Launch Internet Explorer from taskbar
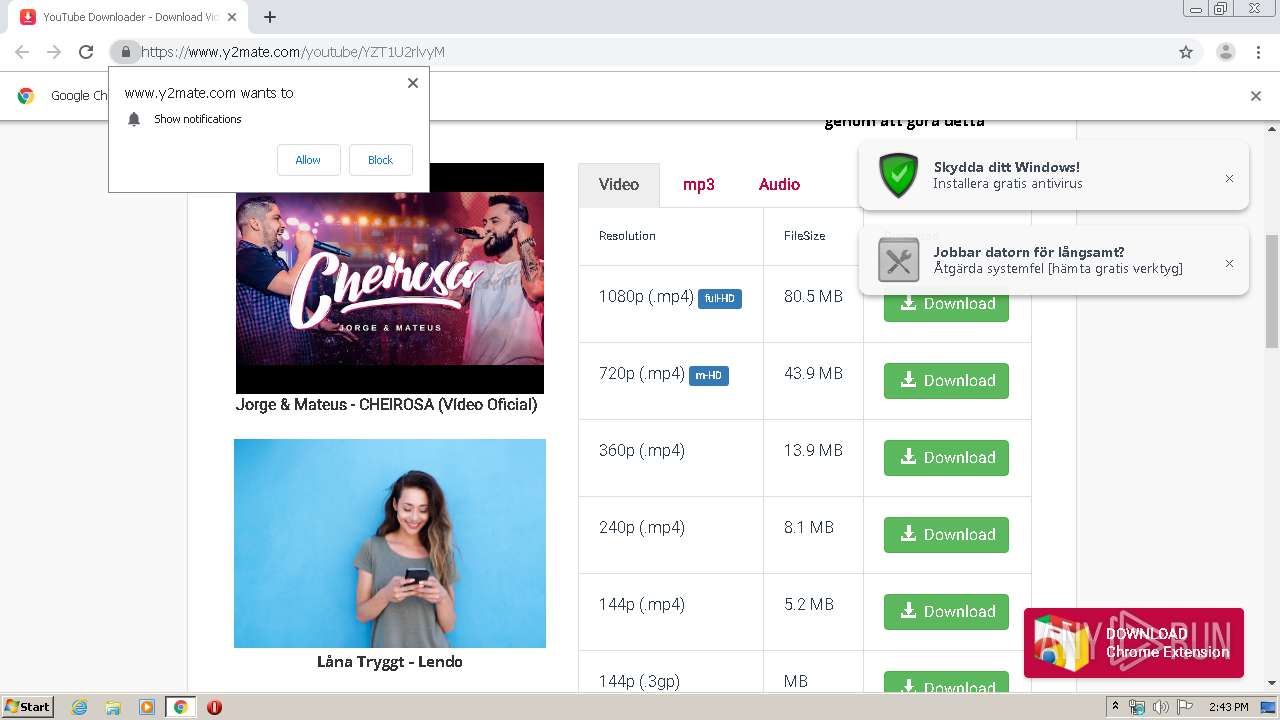The height and width of the screenshot is (720, 1280). coord(79,707)
